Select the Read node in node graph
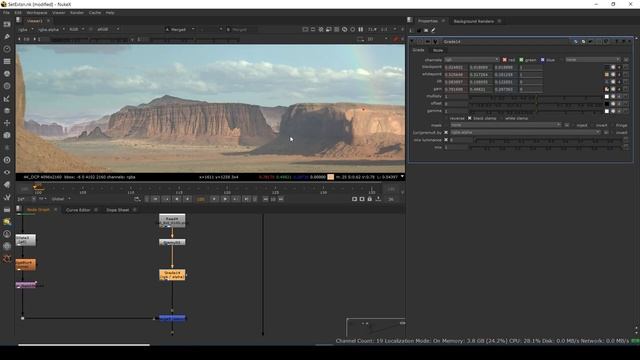The height and width of the screenshot is (360, 640). [x=172, y=220]
